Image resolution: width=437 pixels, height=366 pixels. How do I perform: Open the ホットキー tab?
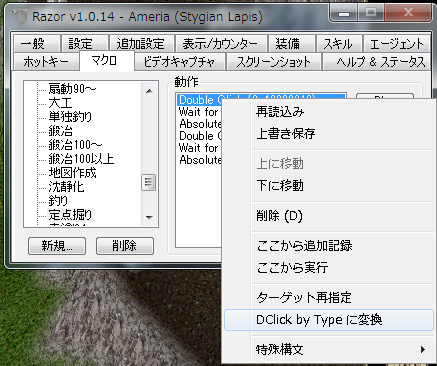tap(46, 62)
